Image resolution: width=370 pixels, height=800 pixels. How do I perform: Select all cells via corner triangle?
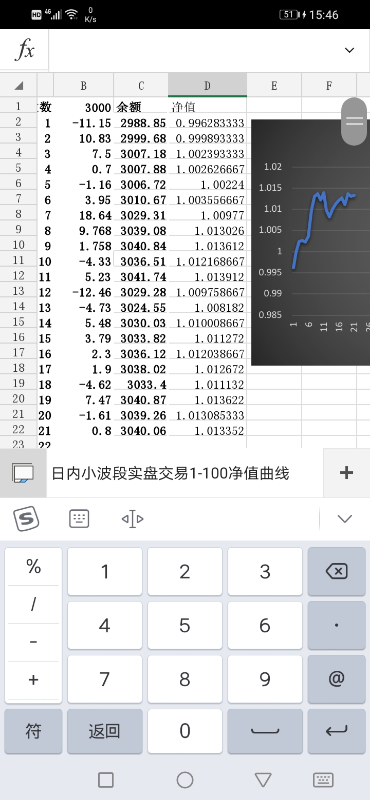coord(19,85)
